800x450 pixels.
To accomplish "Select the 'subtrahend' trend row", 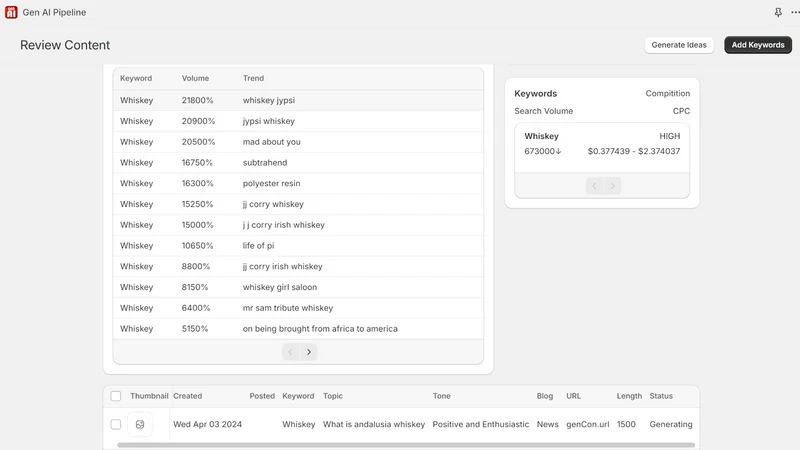I will [298, 163].
